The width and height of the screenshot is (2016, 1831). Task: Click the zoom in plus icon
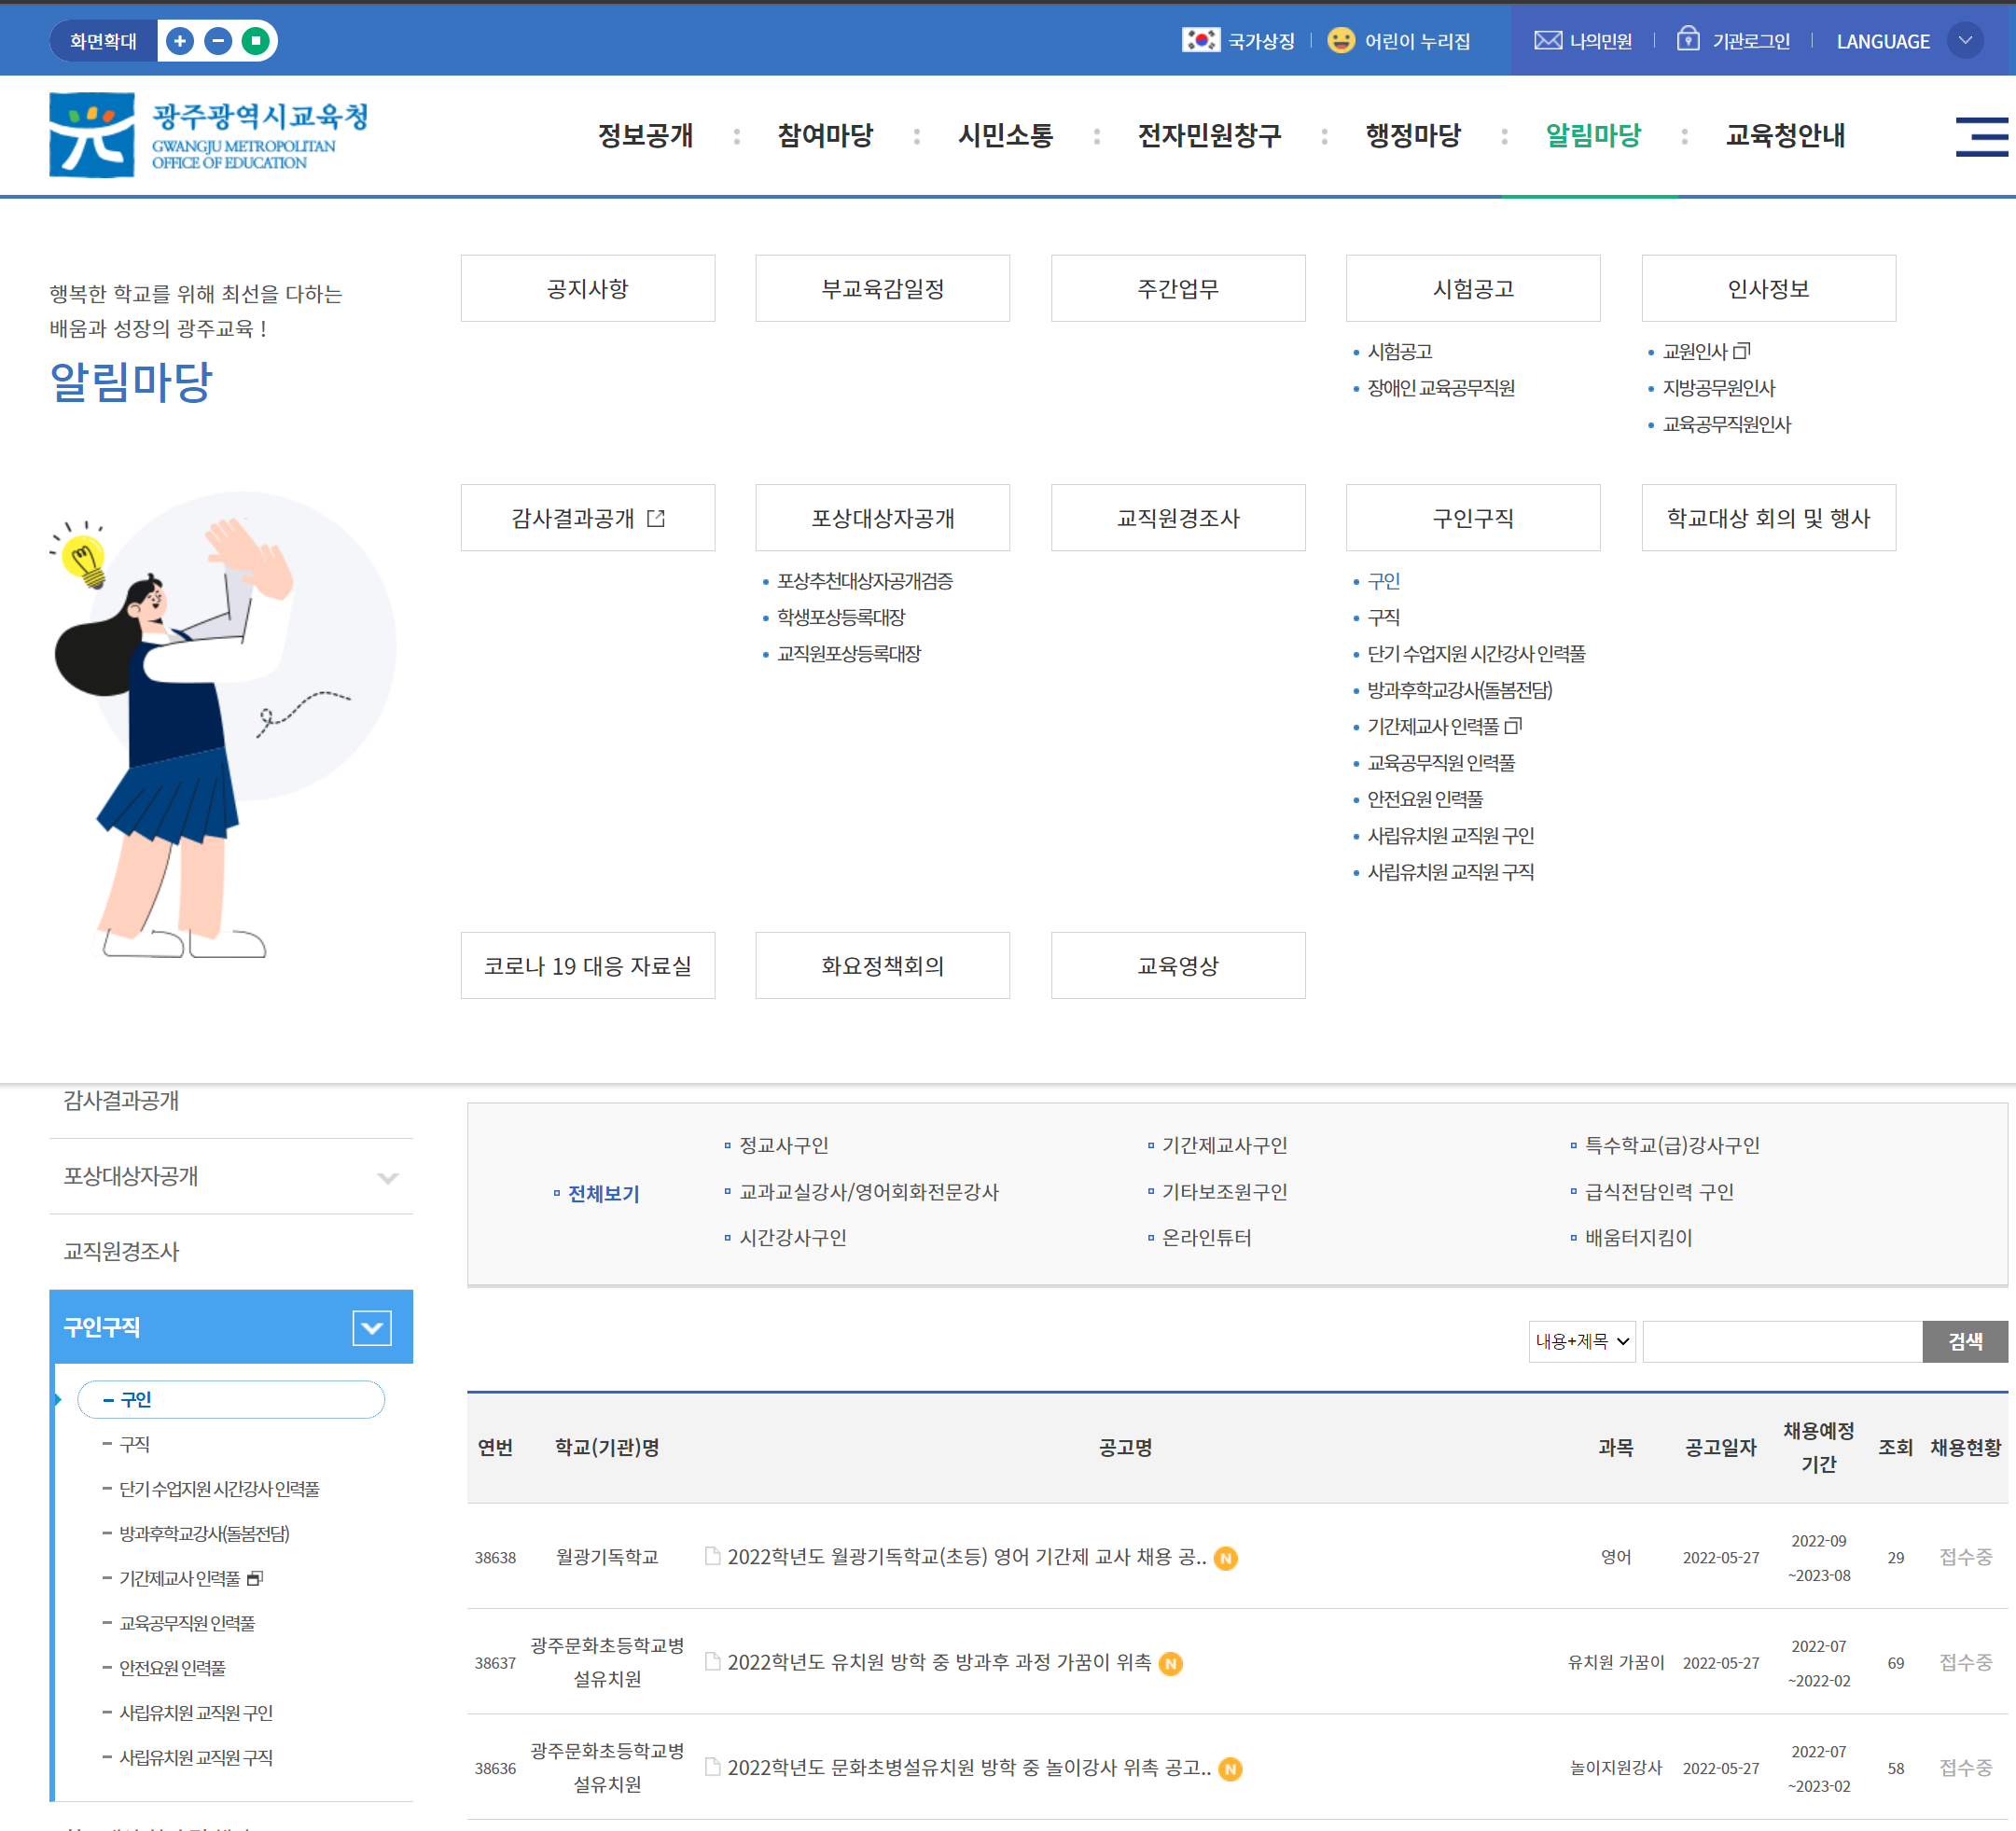pos(180,41)
